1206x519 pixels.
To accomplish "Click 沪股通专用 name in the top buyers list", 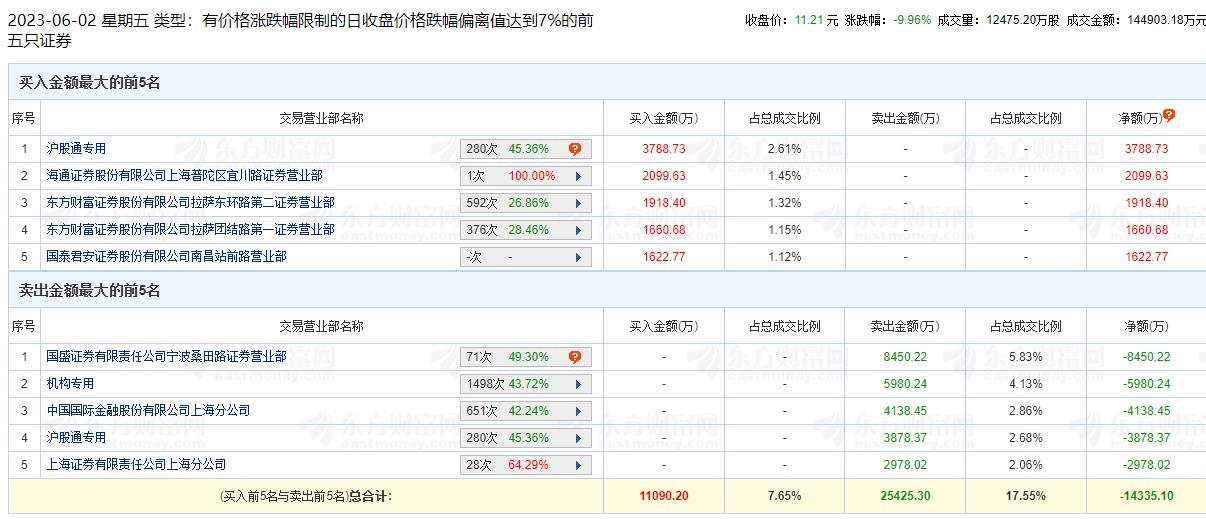I will 76,149.
